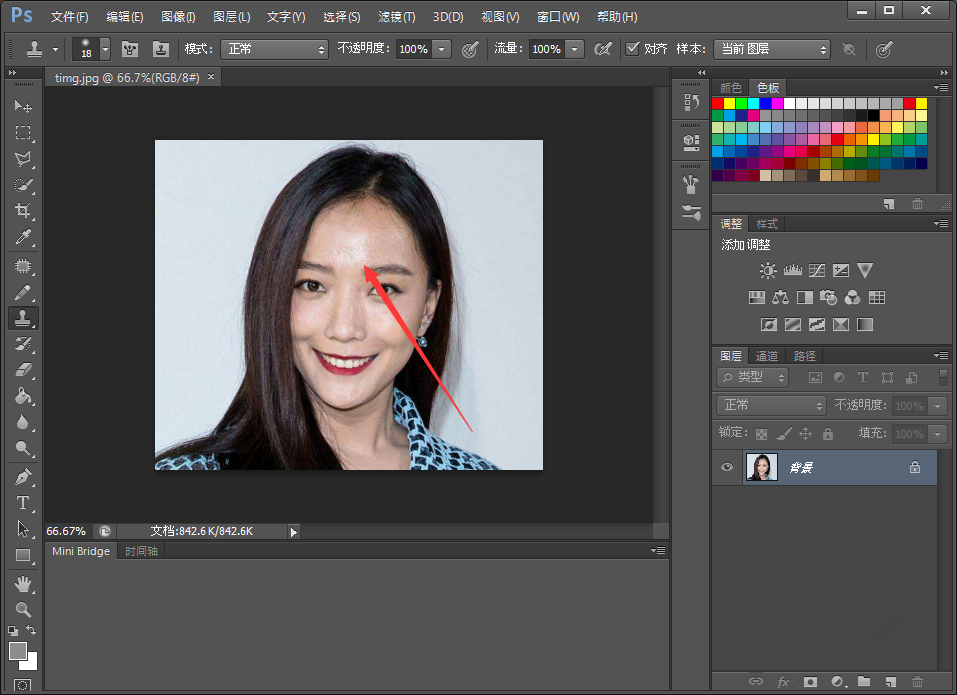Select the Horizontal Type tool
Image resolution: width=957 pixels, height=695 pixels.
[x=23, y=503]
